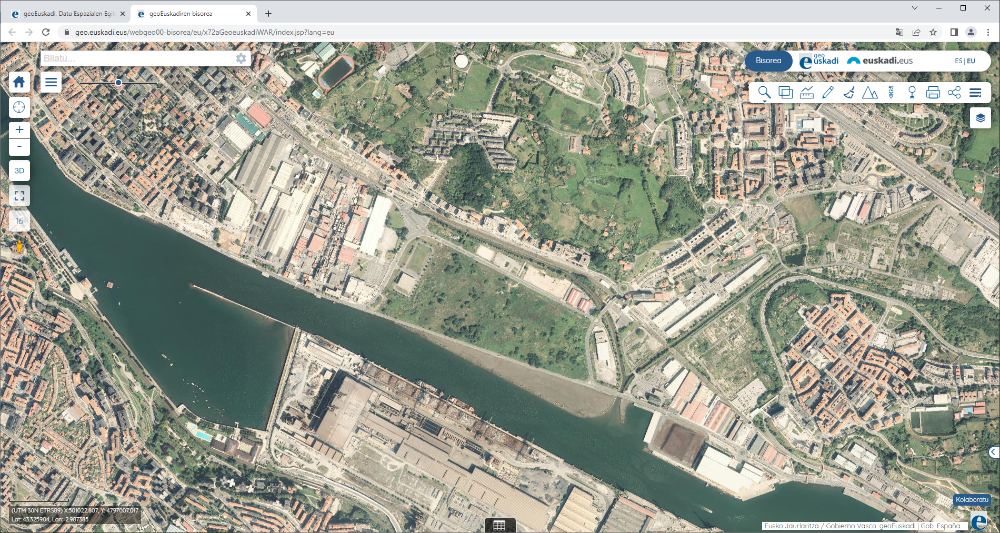The width and height of the screenshot is (1000, 533).
Task: Click the printer icon to print map
Action: pyautogui.click(x=933, y=93)
